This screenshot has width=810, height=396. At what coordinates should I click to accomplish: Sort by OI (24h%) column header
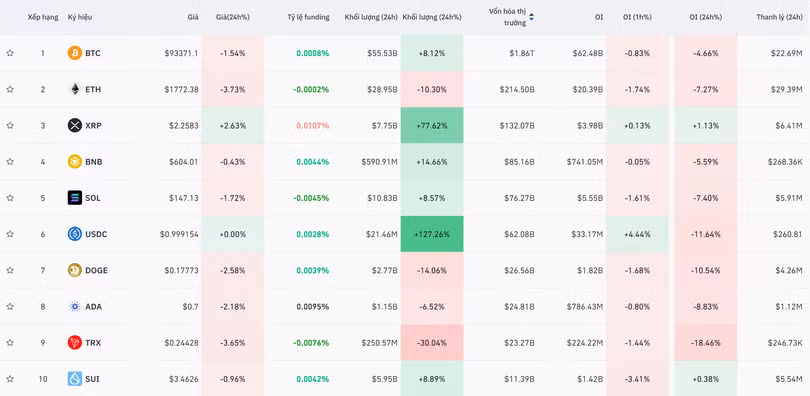(706, 17)
